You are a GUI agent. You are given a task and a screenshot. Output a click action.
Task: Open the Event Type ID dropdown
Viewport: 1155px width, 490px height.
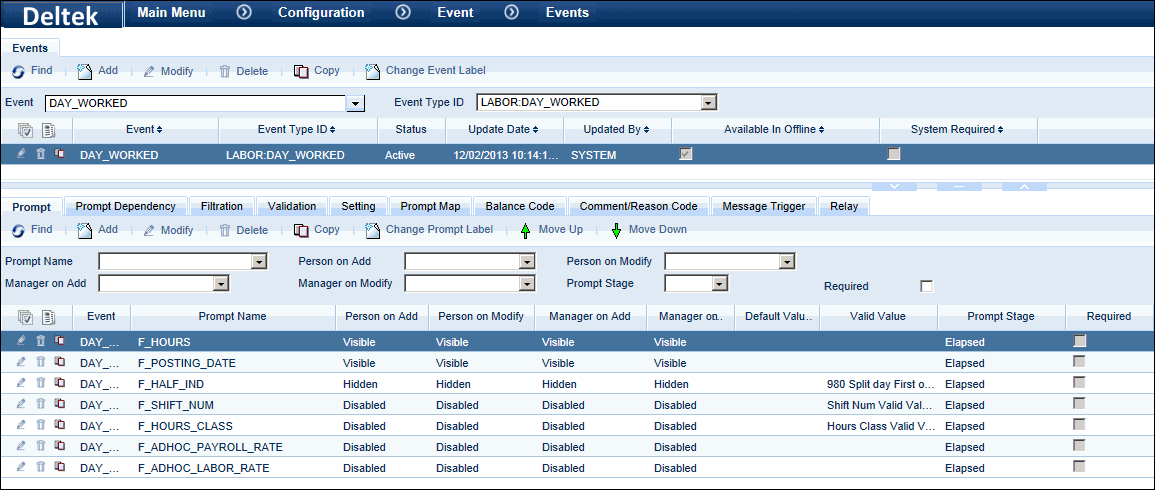[x=708, y=102]
